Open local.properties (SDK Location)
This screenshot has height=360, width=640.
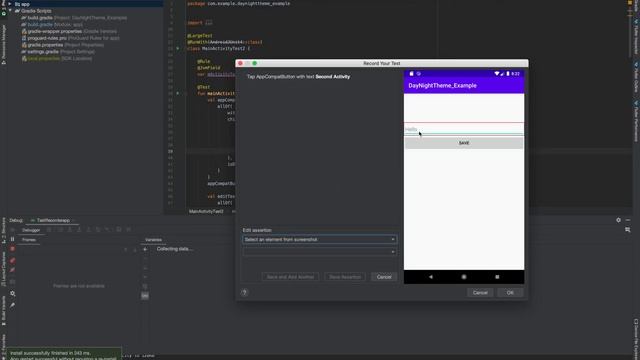pyautogui.click(x=57, y=58)
